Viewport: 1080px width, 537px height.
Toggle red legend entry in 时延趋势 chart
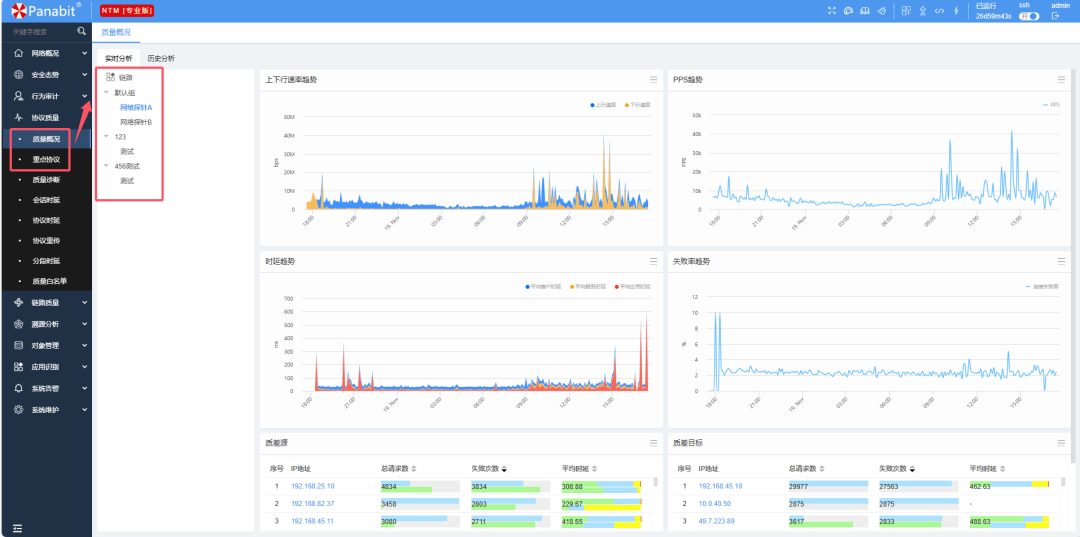point(633,286)
